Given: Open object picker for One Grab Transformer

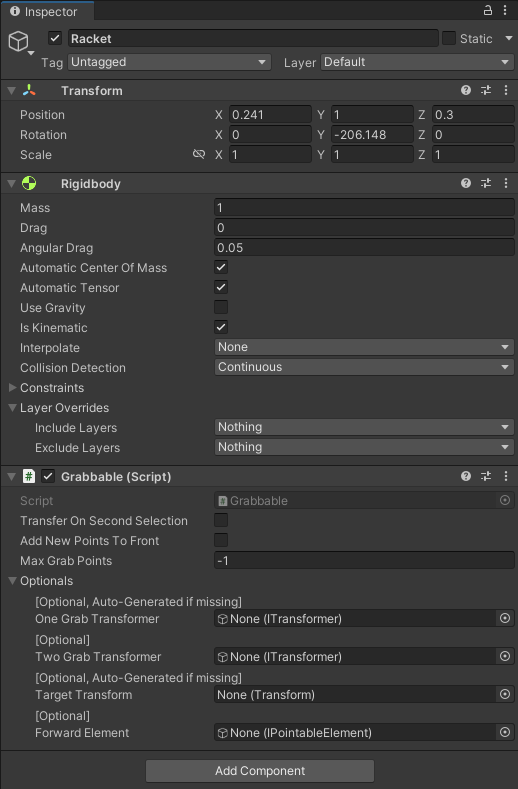Looking at the screenshot, I should pyautogui.click(x=505, y=618).
